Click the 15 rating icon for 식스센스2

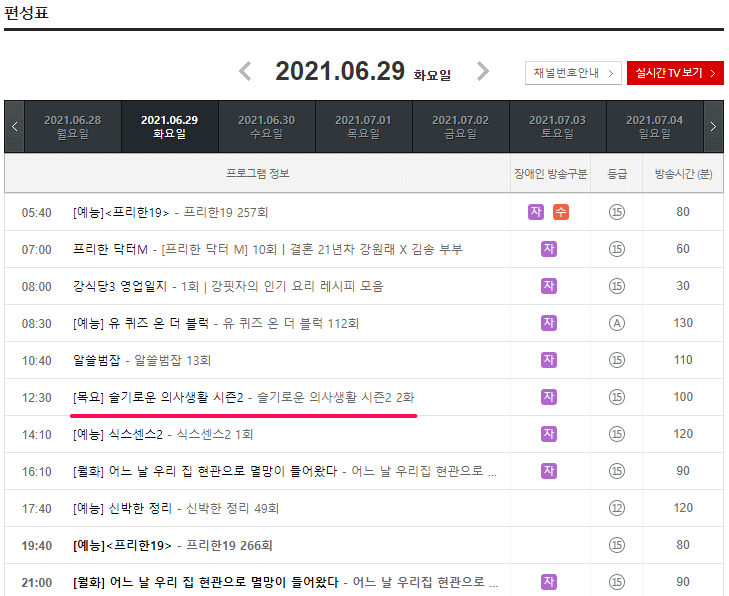616,434
